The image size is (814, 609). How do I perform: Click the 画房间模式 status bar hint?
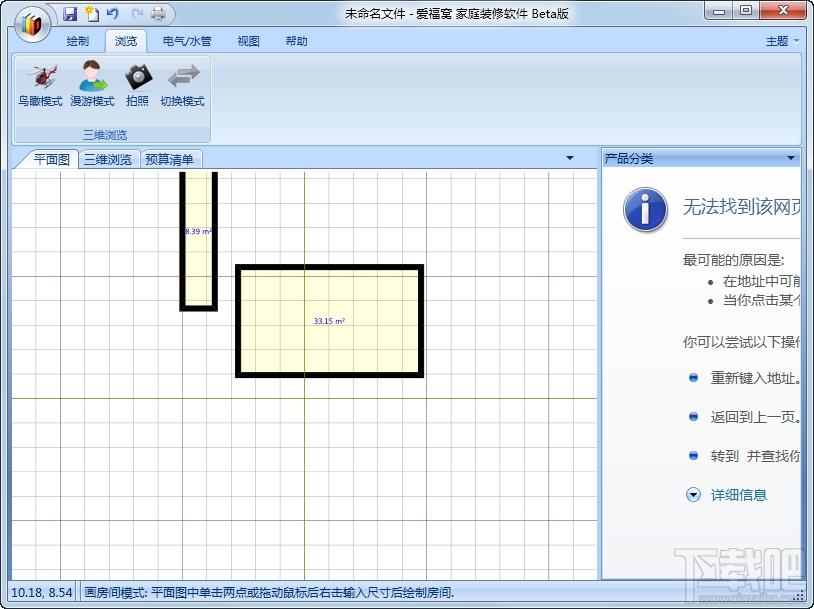click(269, 592)
